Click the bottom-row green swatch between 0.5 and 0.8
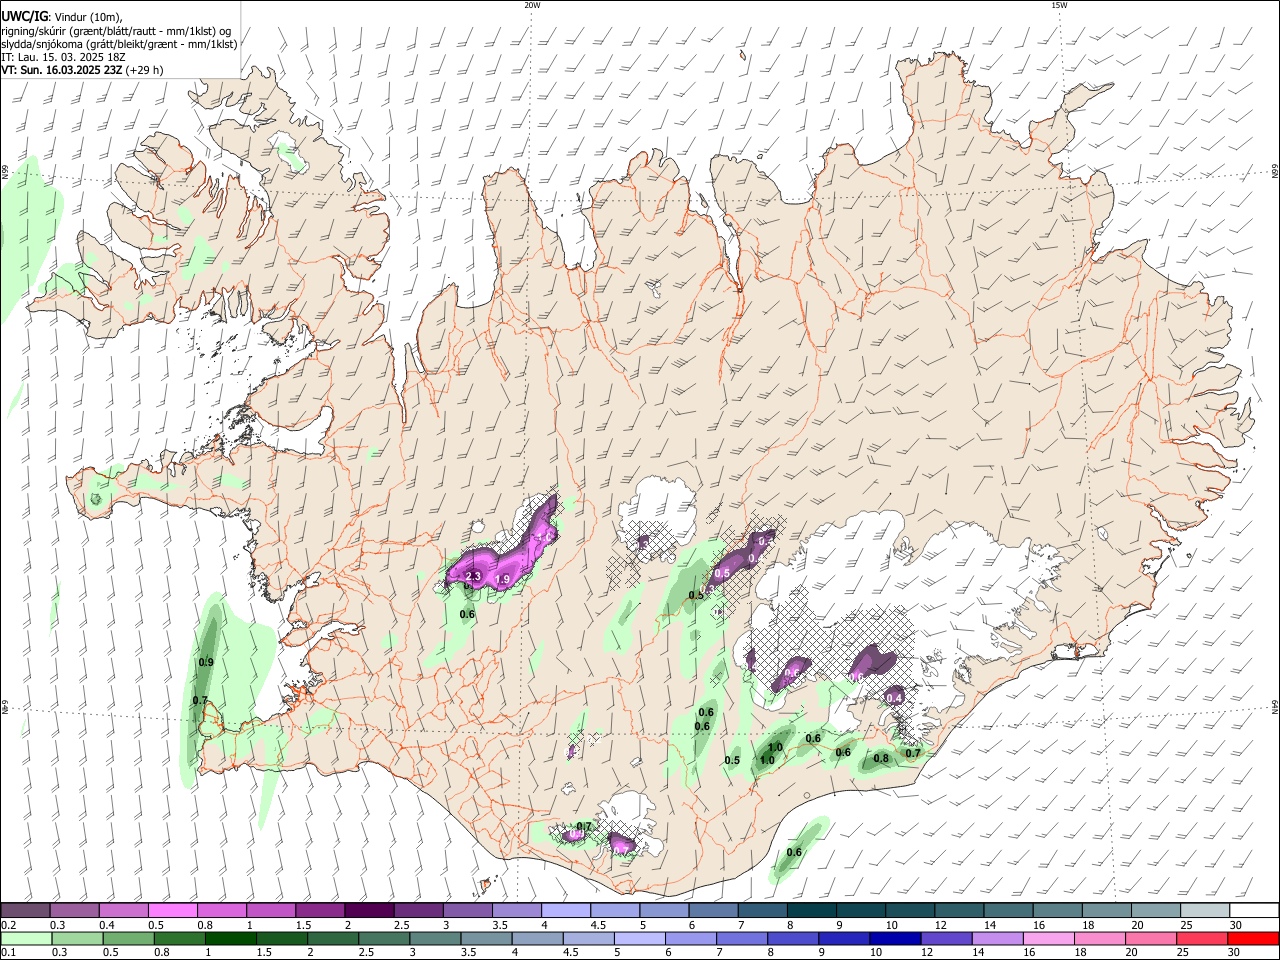This screenshot has height=960, width=1280. click(128, 939)
